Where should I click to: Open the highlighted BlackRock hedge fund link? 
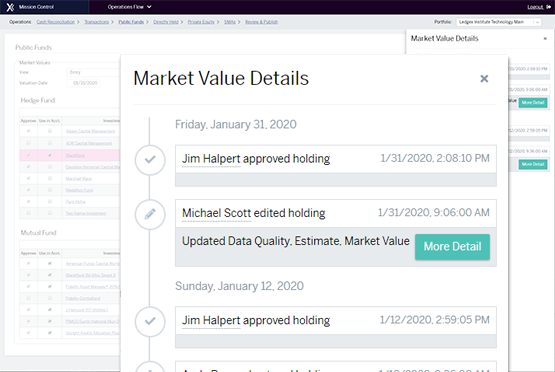point(75,155)
